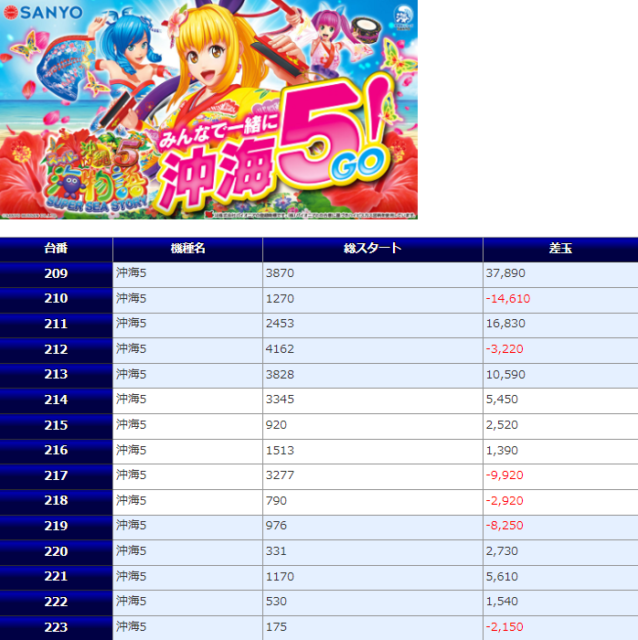Image resolution: width=638 pixels, height=640 pixels.
Task: Select machine number 209
Action: [56, 273]
